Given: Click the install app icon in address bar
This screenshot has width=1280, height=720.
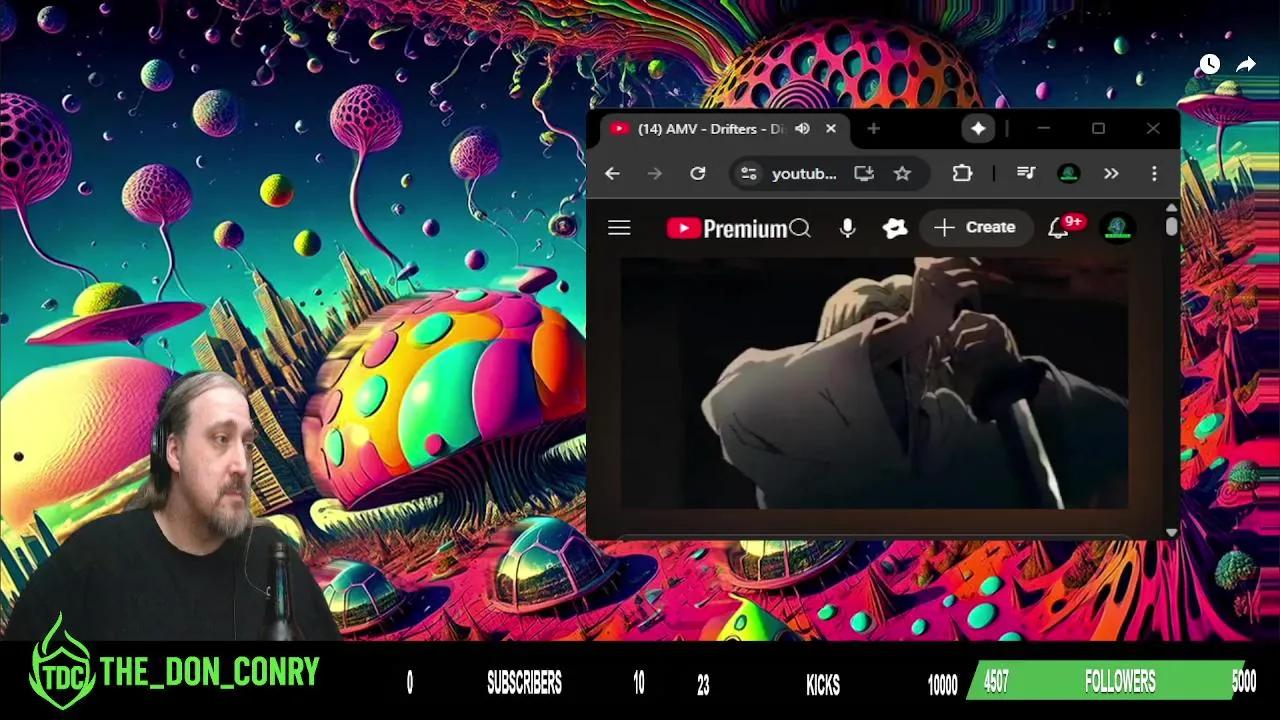Looking at the screenshot, I should click(x=864, y=173).
